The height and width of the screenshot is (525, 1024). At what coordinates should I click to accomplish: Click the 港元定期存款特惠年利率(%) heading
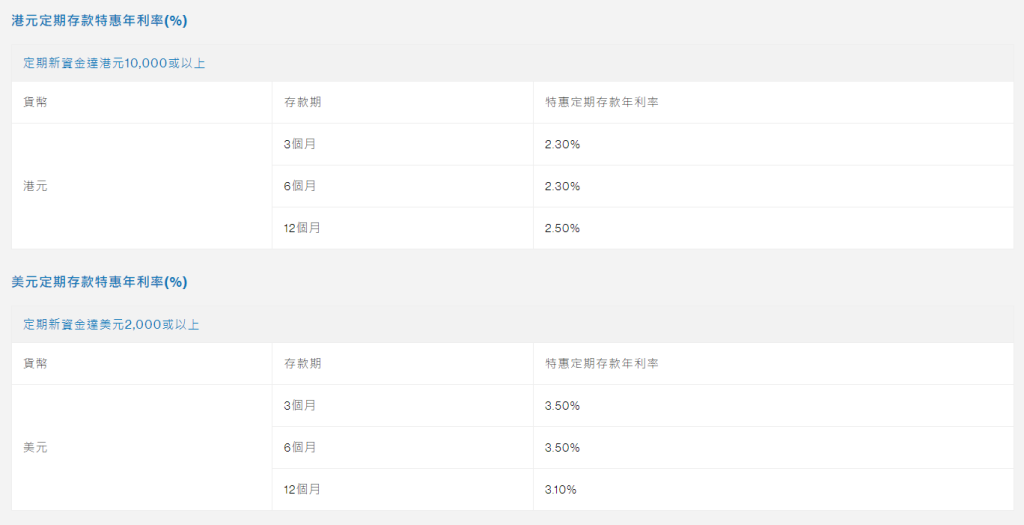pyautogui.click(x=99, y=20)
